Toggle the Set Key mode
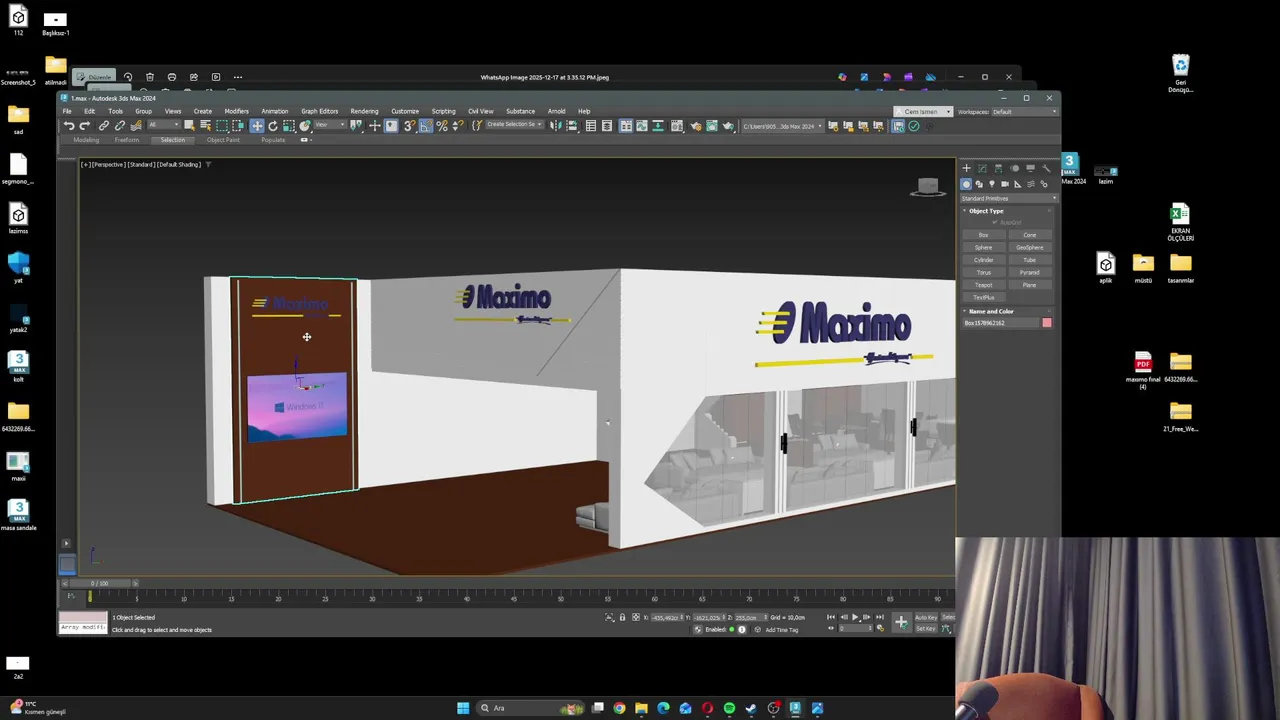 [x=926, y=628]
